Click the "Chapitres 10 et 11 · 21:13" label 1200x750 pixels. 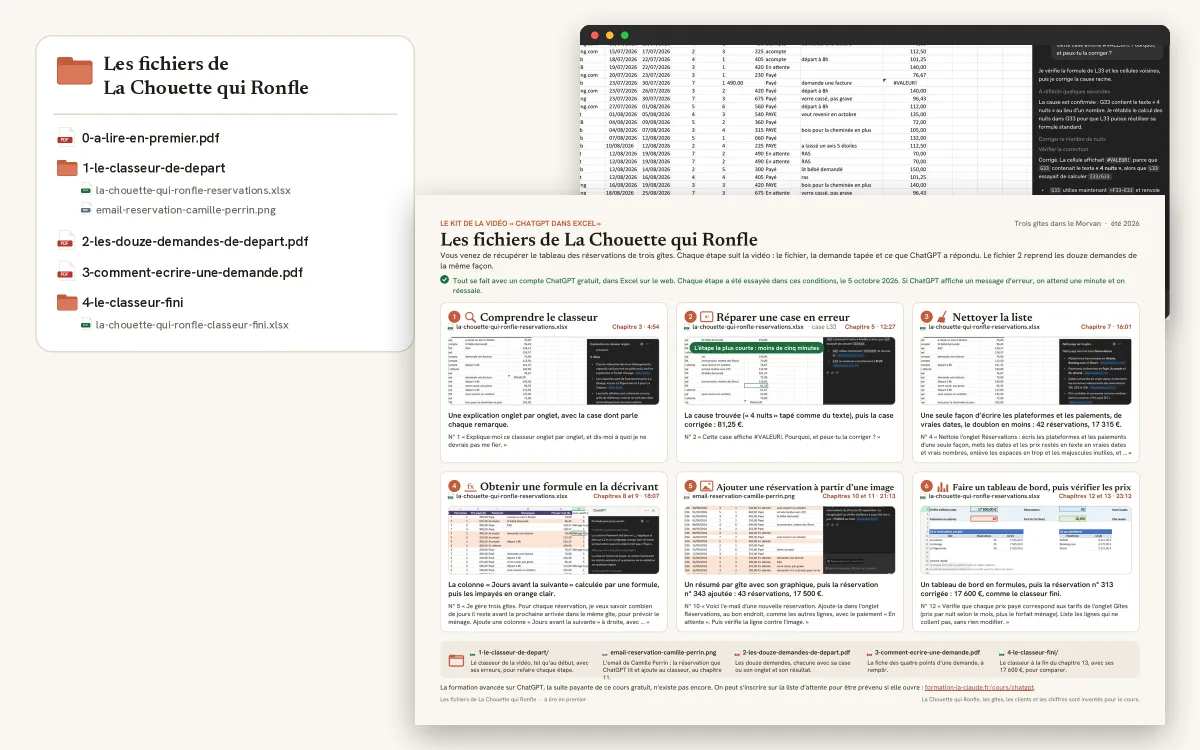point(859,496)
